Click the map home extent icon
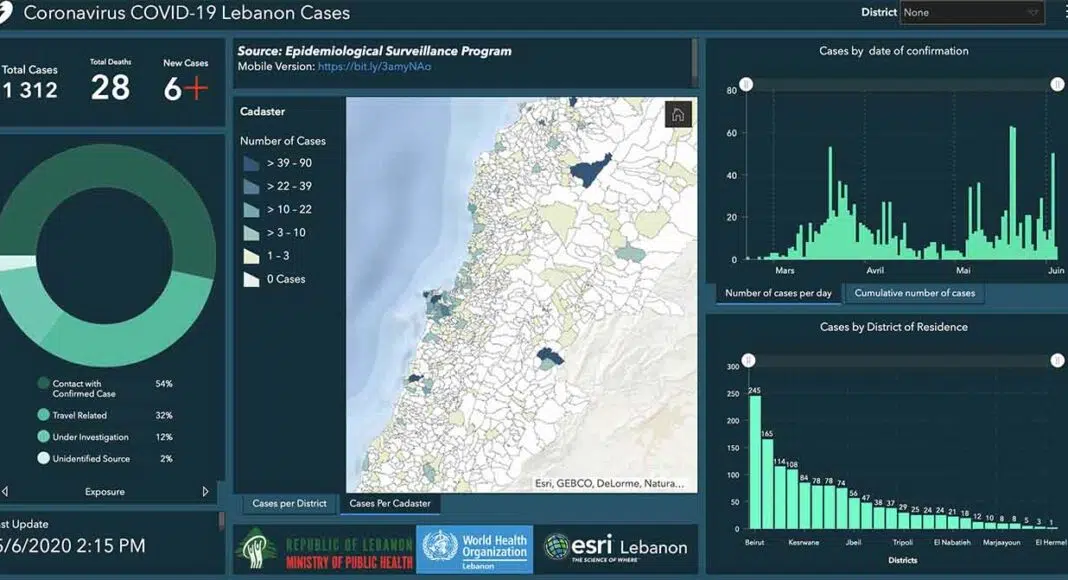1068x580 pixels. click(x=678, y=114)
